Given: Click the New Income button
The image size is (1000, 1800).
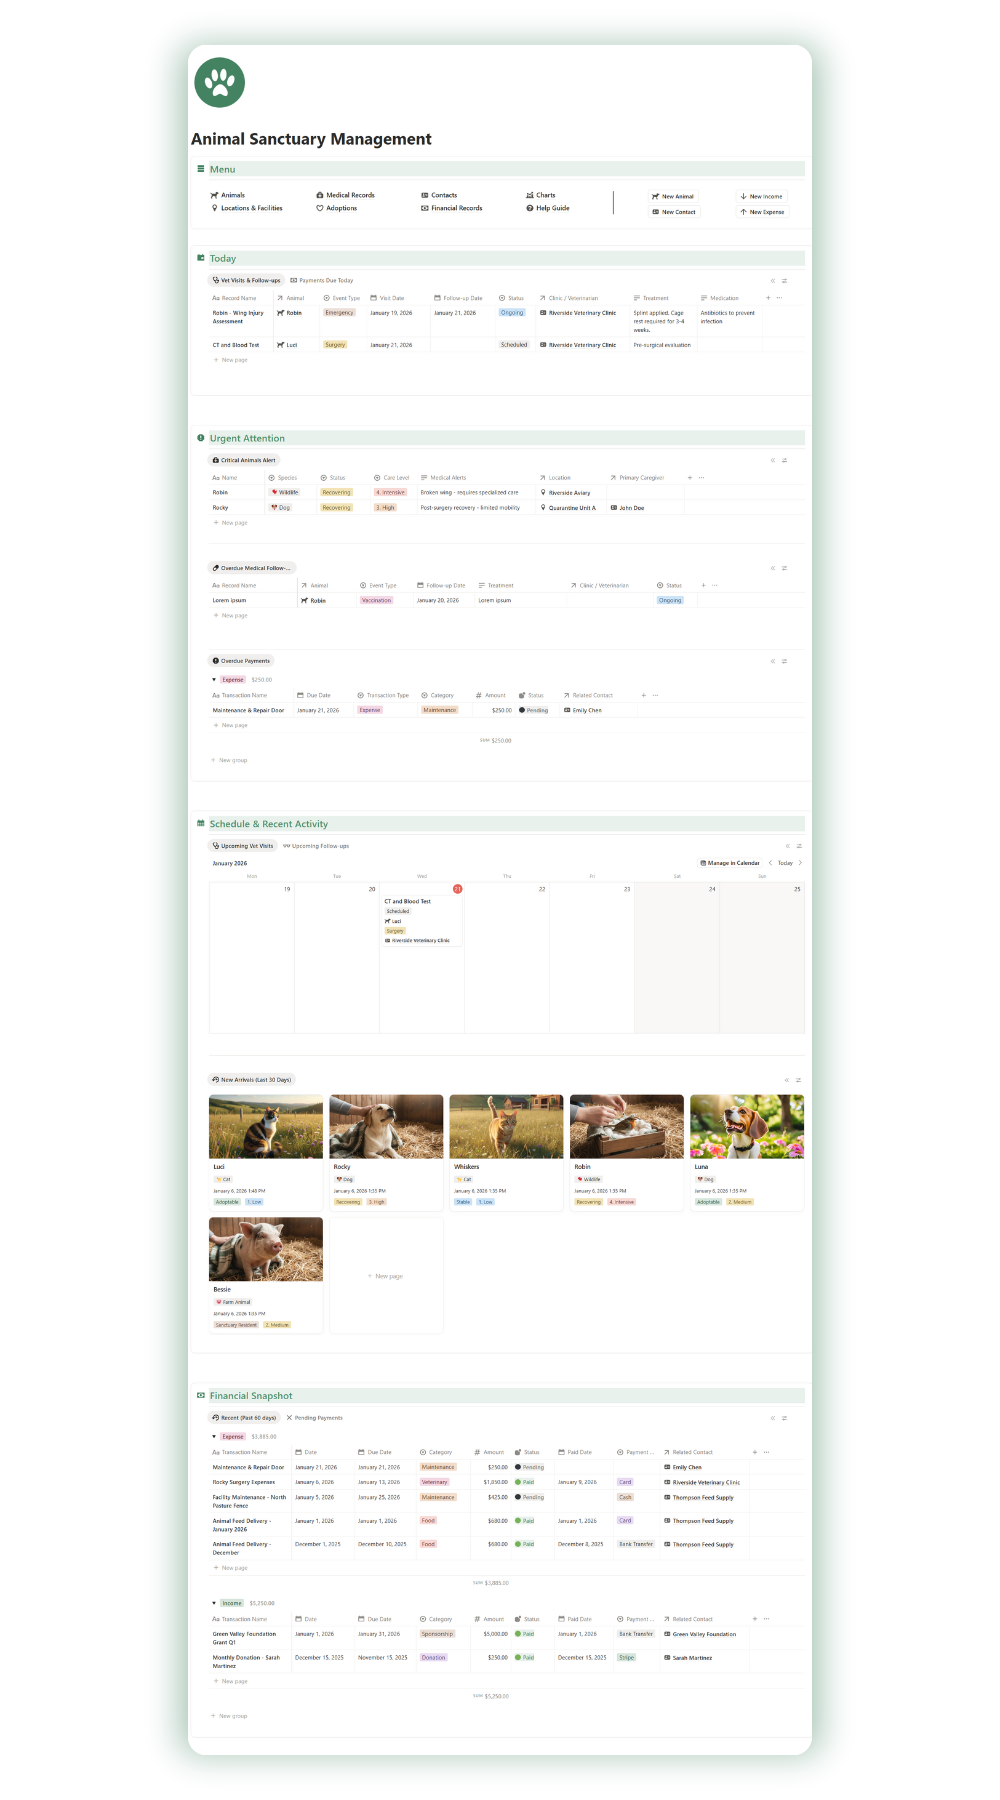Looking at the screenshot, I should (x=761, y=196).
